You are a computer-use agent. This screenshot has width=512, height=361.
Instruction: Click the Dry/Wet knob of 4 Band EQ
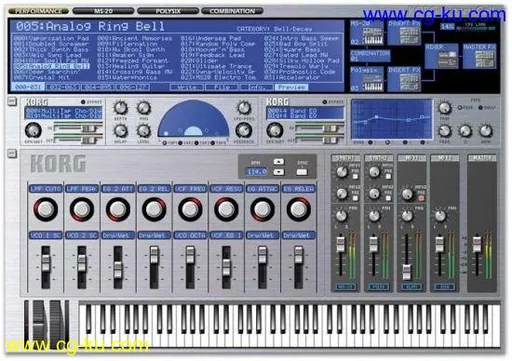point(275,130)
